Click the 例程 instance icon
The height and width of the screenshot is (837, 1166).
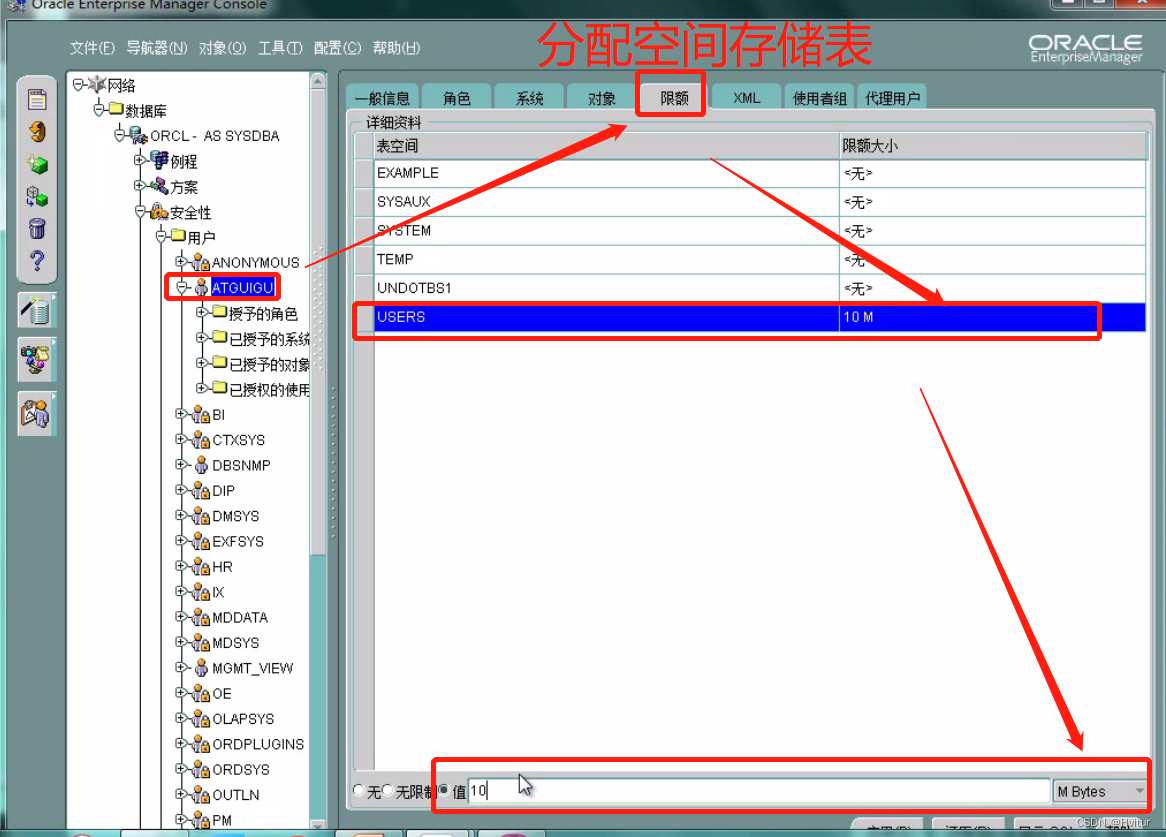159,160
